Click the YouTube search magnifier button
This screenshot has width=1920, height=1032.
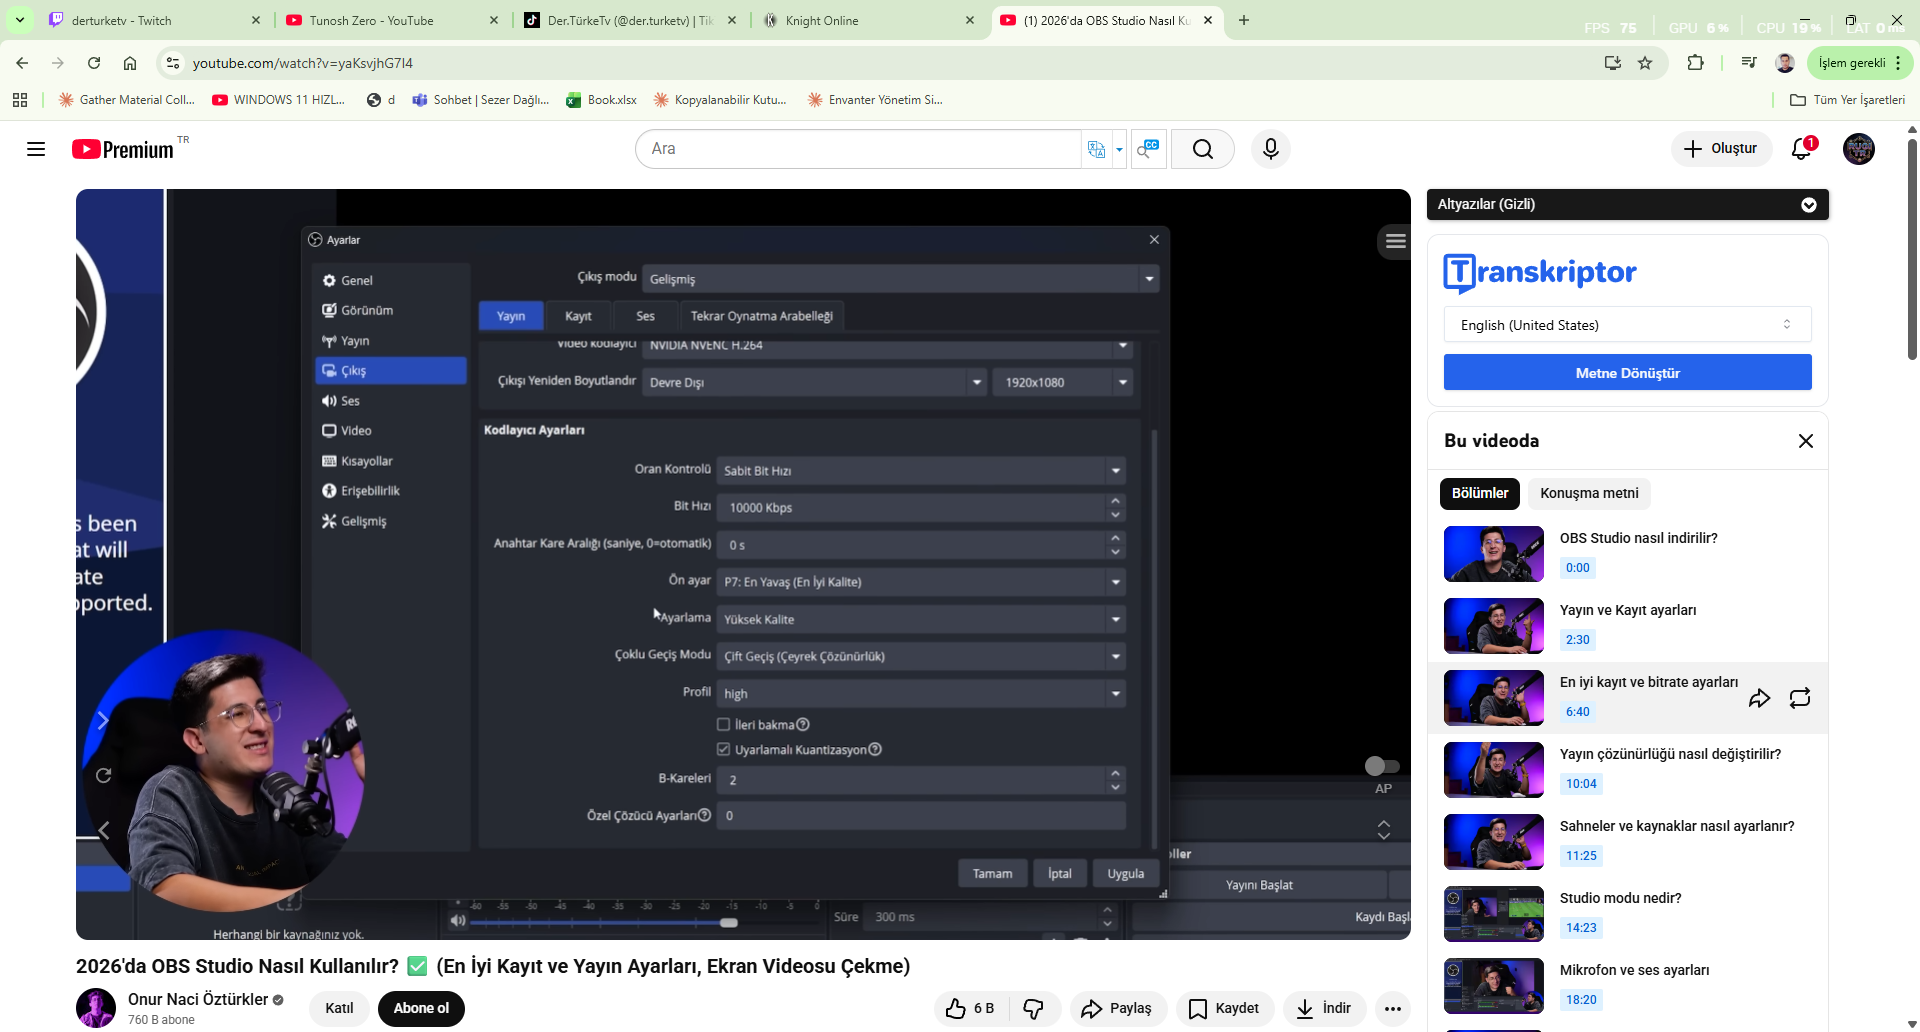1203,149
